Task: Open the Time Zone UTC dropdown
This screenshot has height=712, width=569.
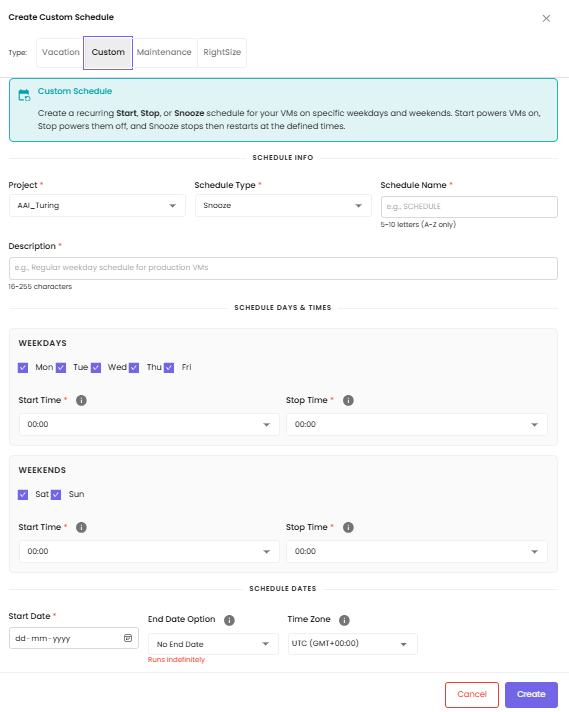Action: (352, 644)
